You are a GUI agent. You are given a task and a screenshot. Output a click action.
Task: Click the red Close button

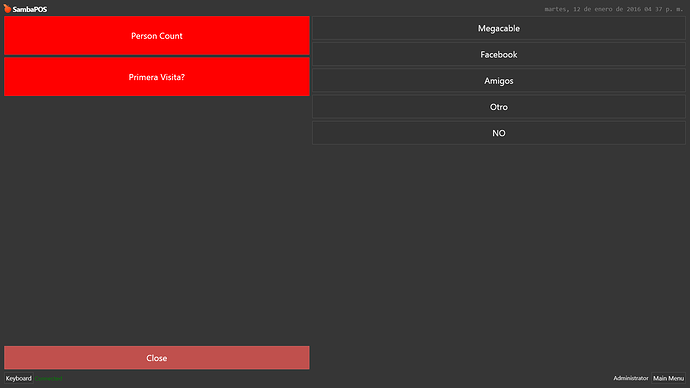point(157,358)
